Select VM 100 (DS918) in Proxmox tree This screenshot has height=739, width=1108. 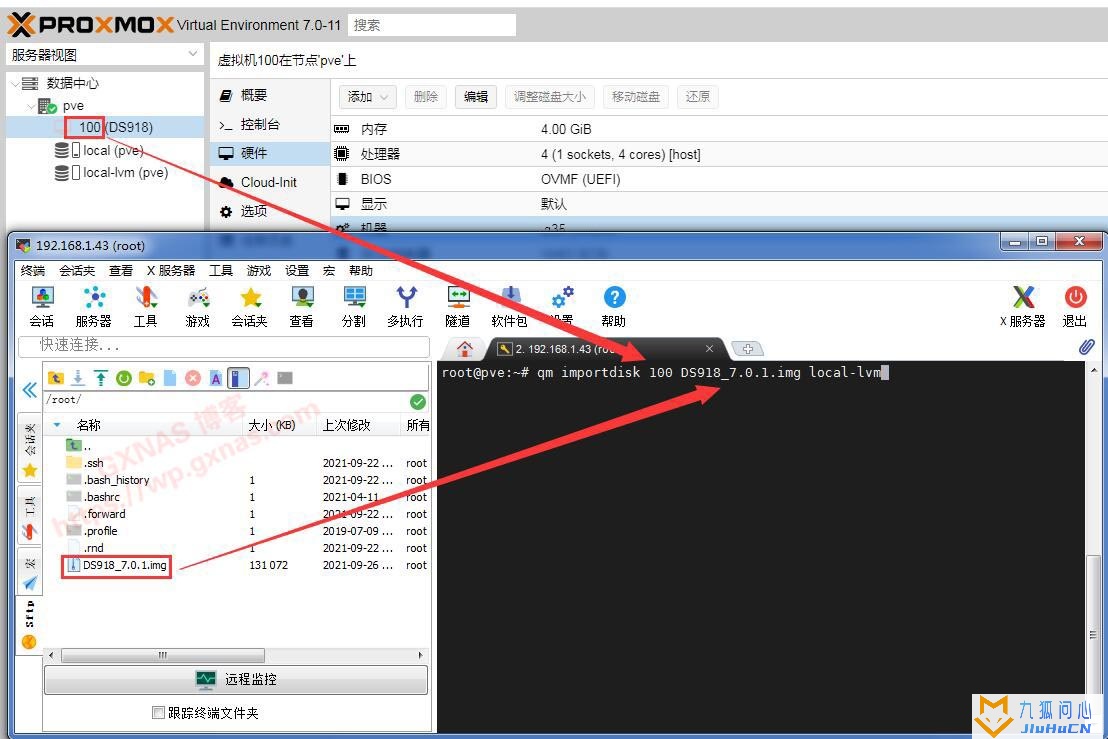106,127
